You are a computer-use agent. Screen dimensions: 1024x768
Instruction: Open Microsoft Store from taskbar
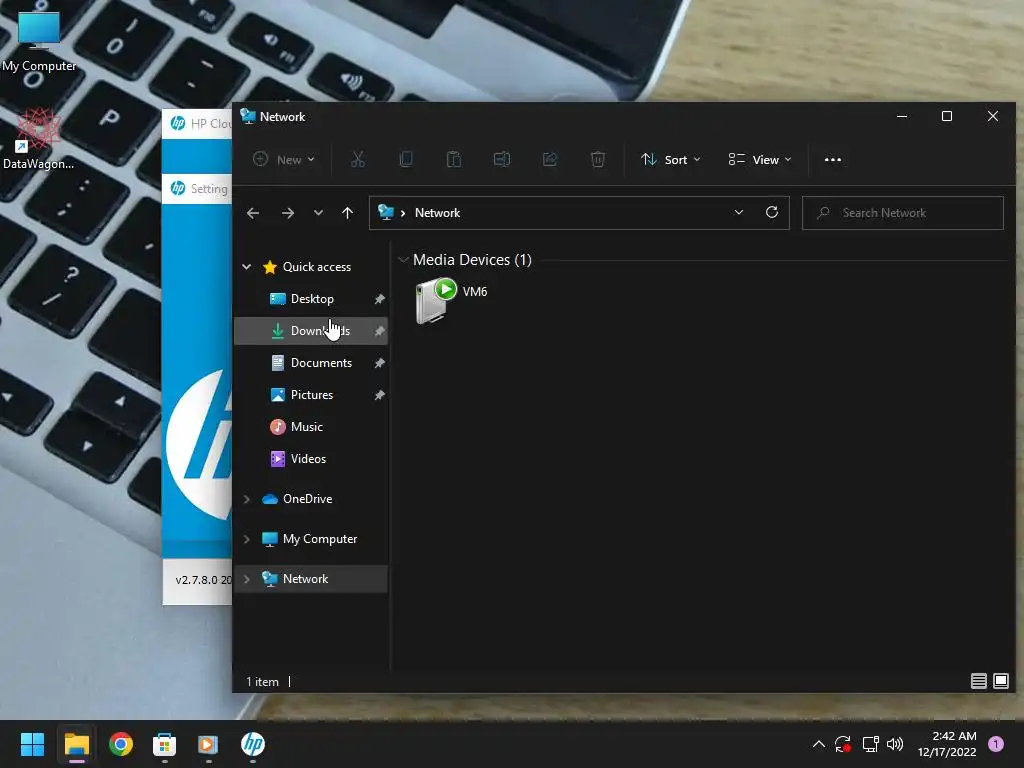(x=165, y=744)
